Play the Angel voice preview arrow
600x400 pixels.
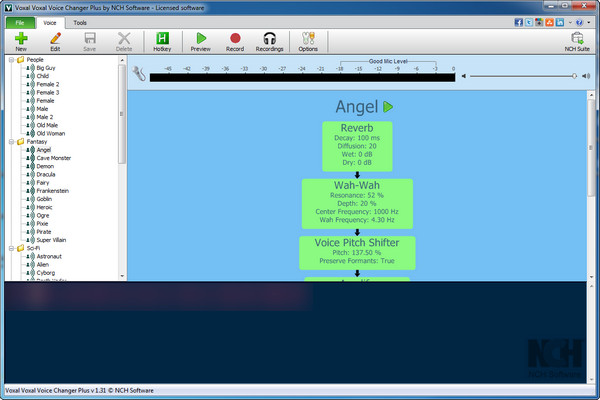click(389, 107)
